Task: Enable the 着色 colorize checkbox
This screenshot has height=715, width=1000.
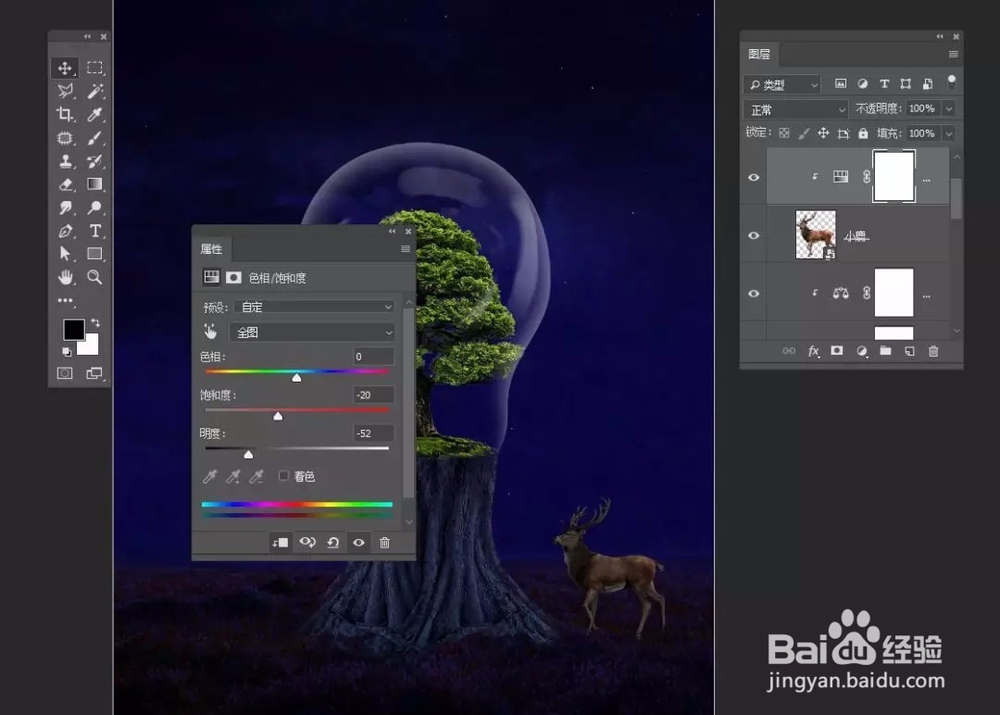Action: [x=284, y=476]
